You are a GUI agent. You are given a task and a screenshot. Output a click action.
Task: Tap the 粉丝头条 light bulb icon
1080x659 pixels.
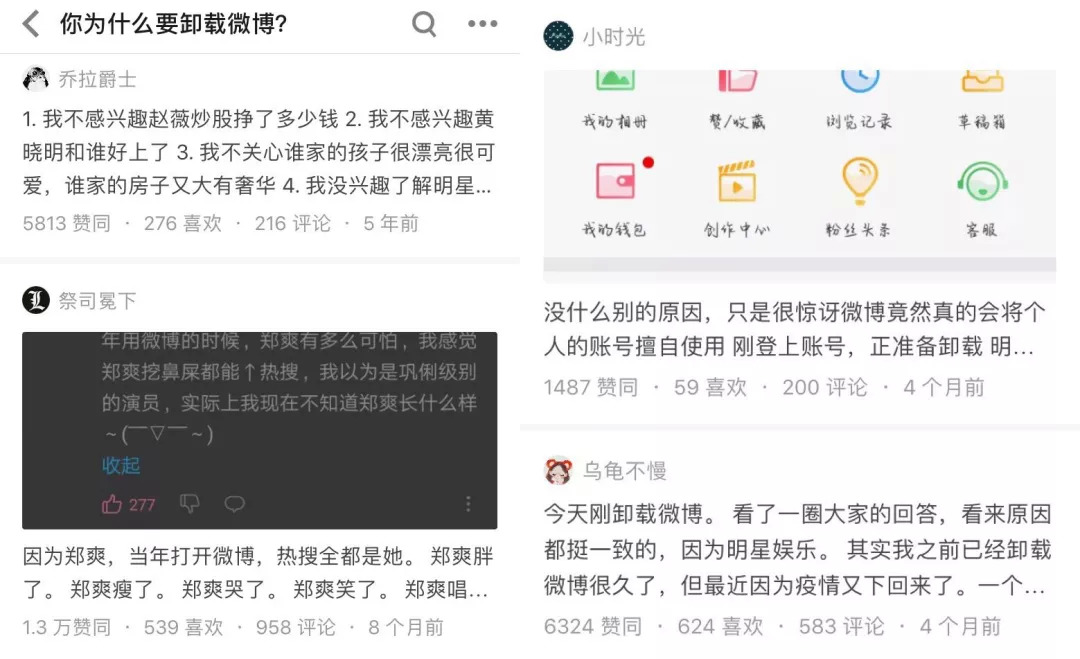860,180
